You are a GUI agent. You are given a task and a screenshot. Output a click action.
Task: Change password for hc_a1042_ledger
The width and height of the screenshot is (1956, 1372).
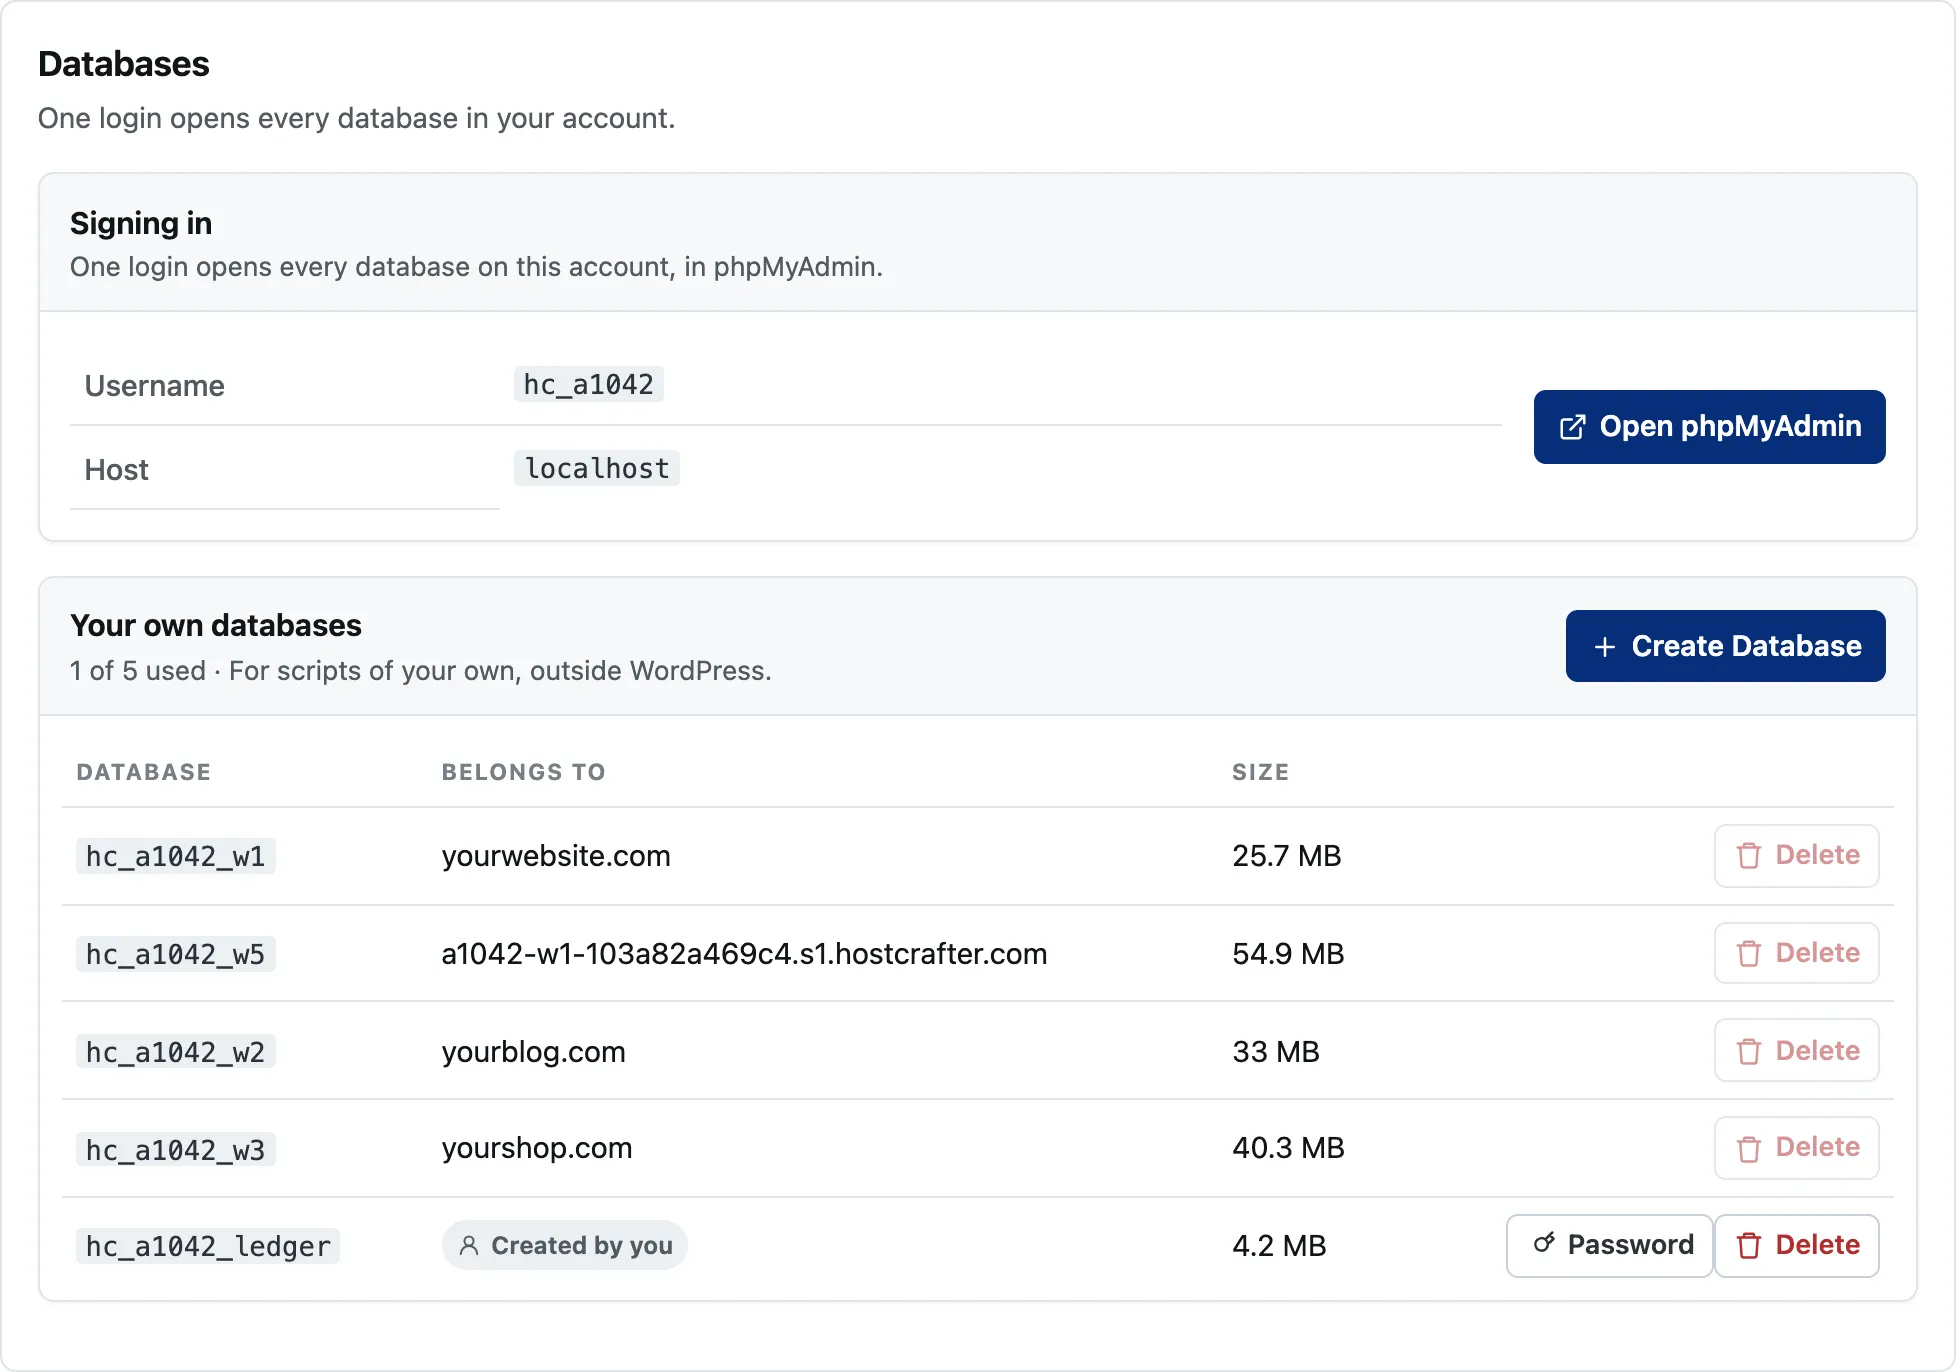[x=1610, y=1246]
